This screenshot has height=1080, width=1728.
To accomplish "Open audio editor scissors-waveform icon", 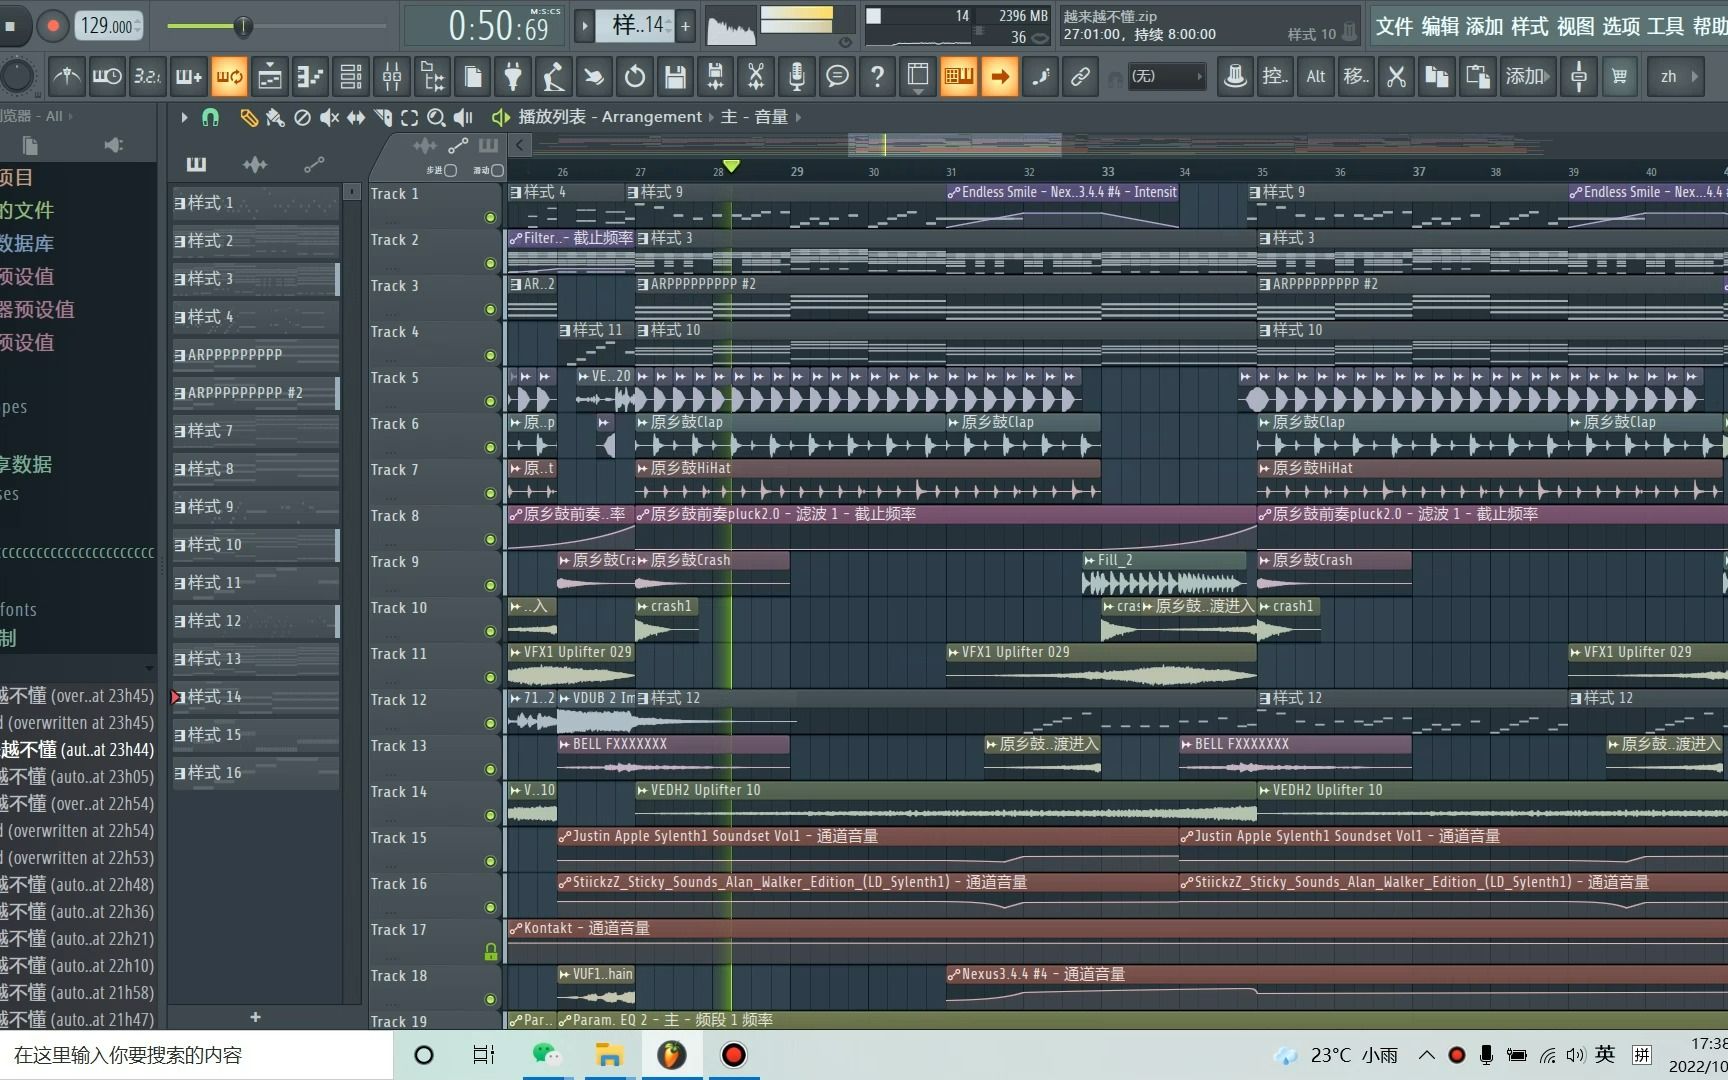I will [x=756, y=76].
